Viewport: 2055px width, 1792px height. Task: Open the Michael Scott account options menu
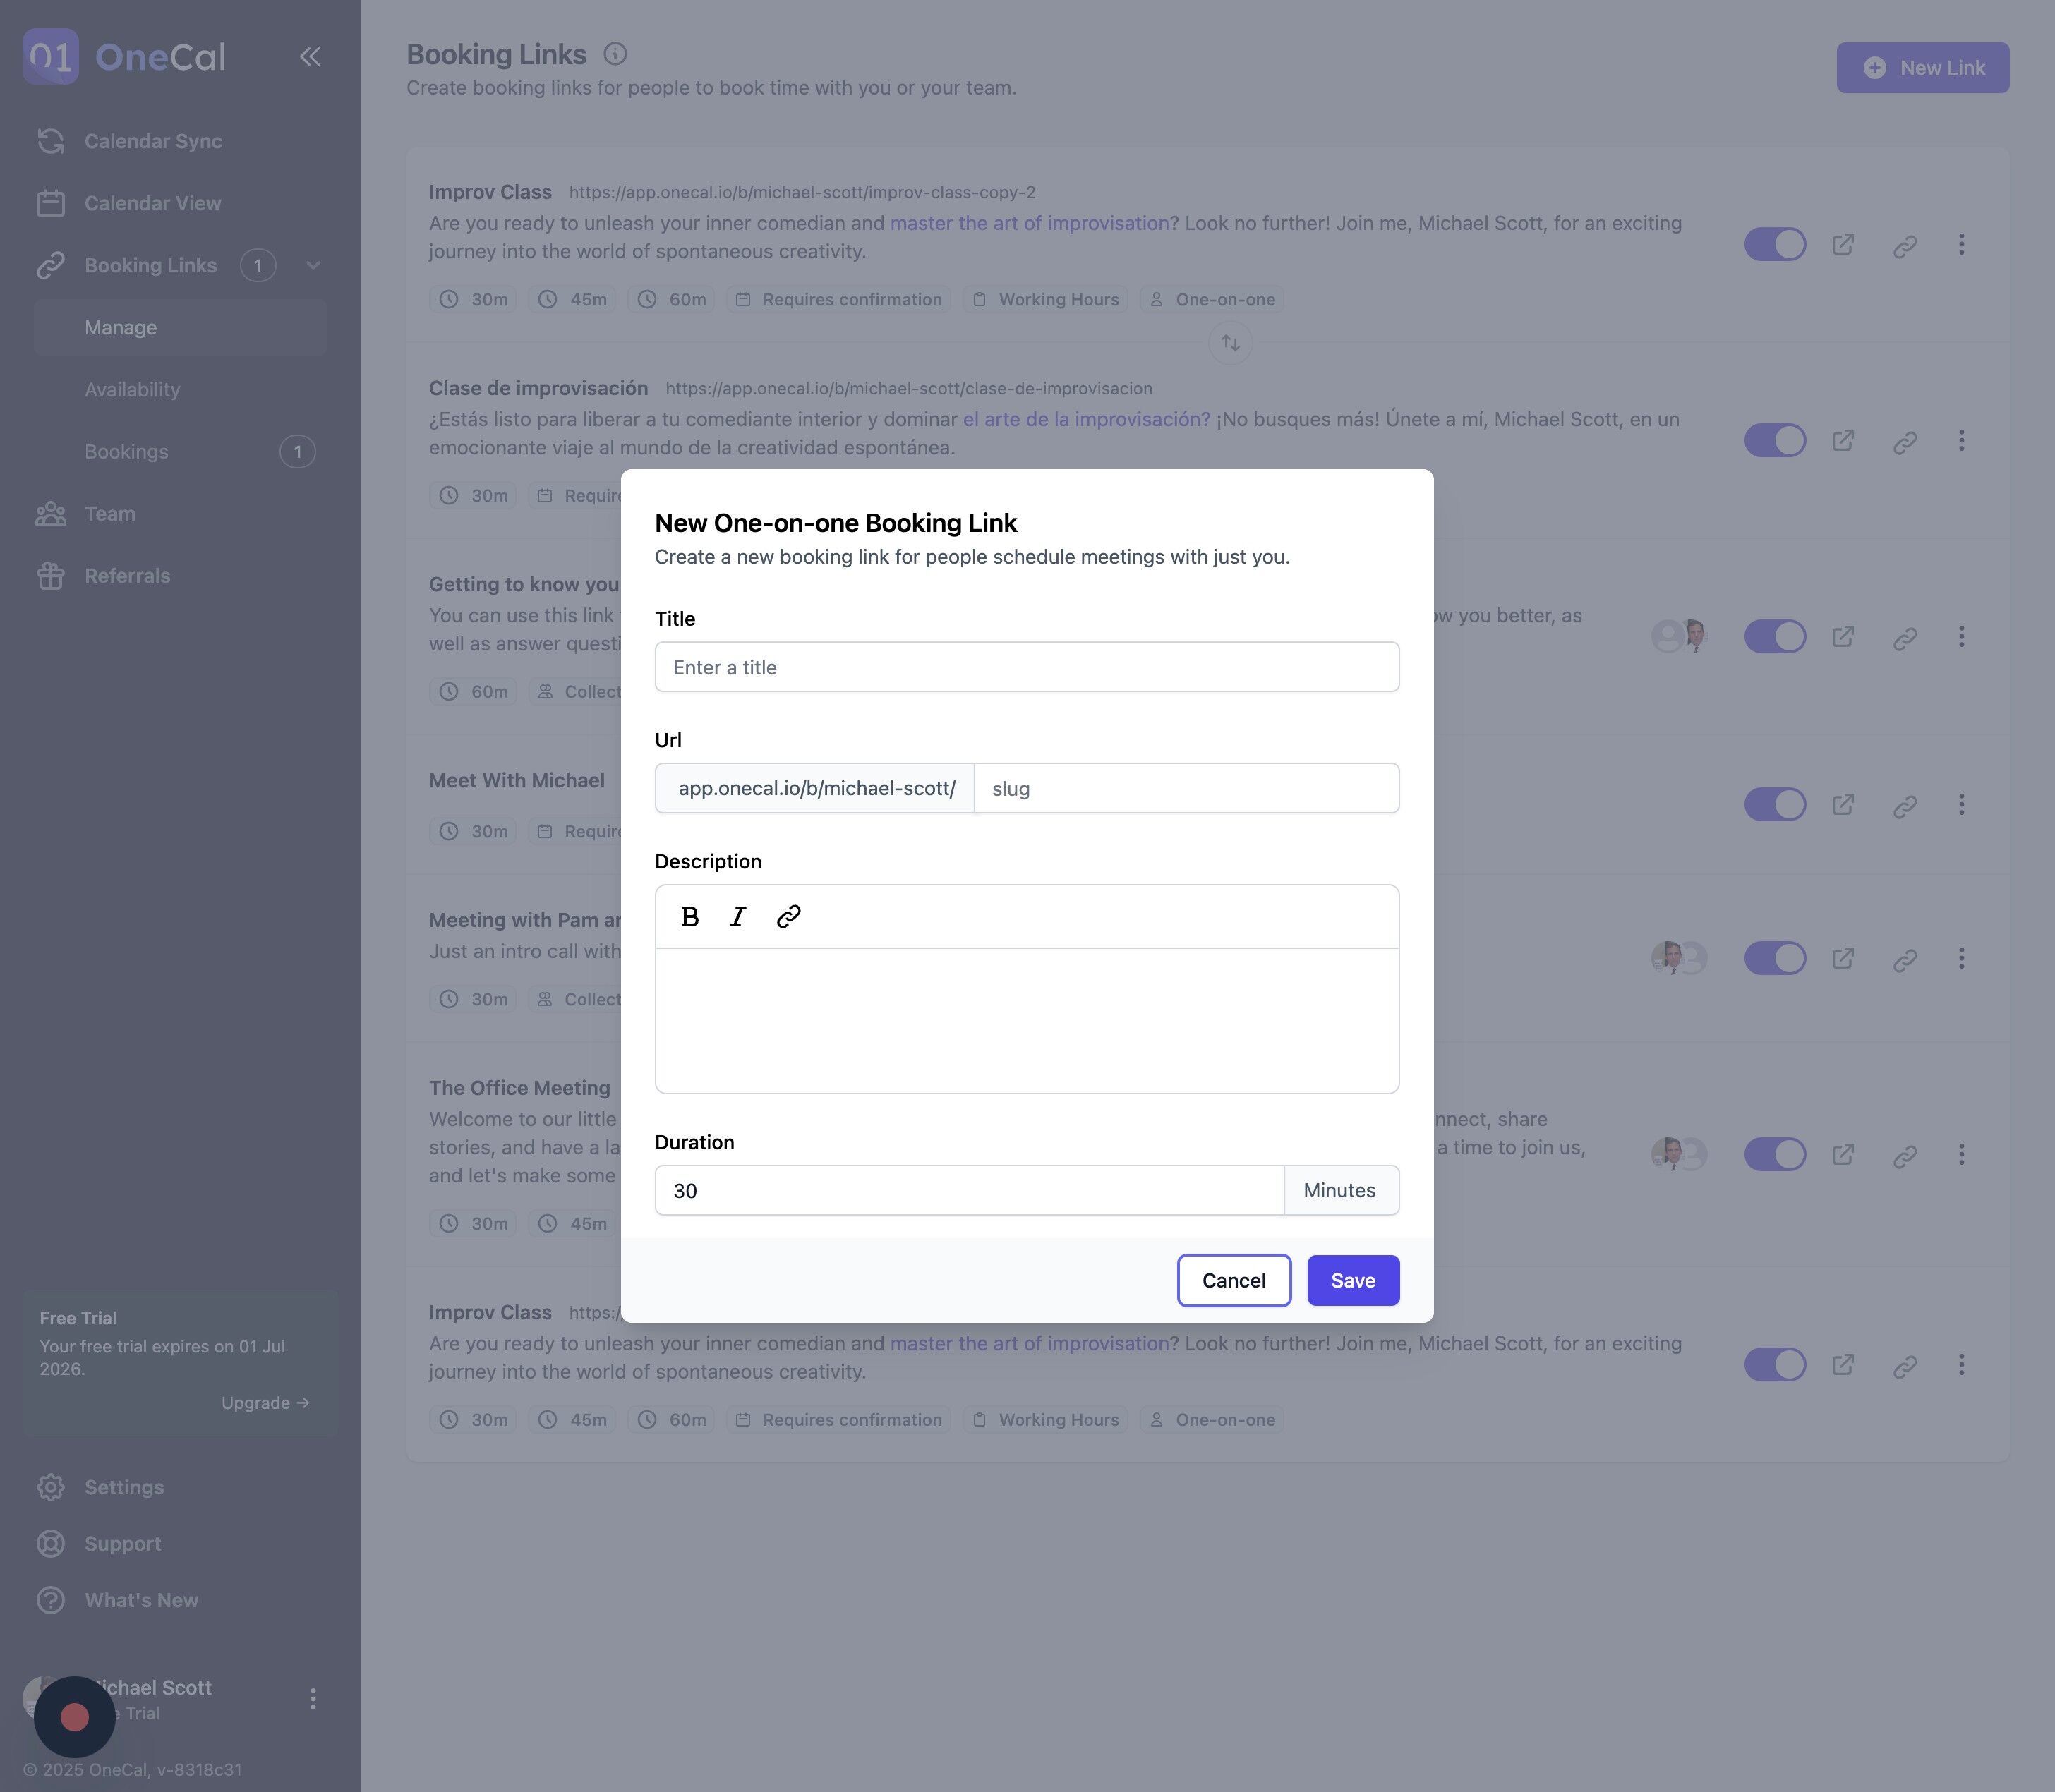313,1699
